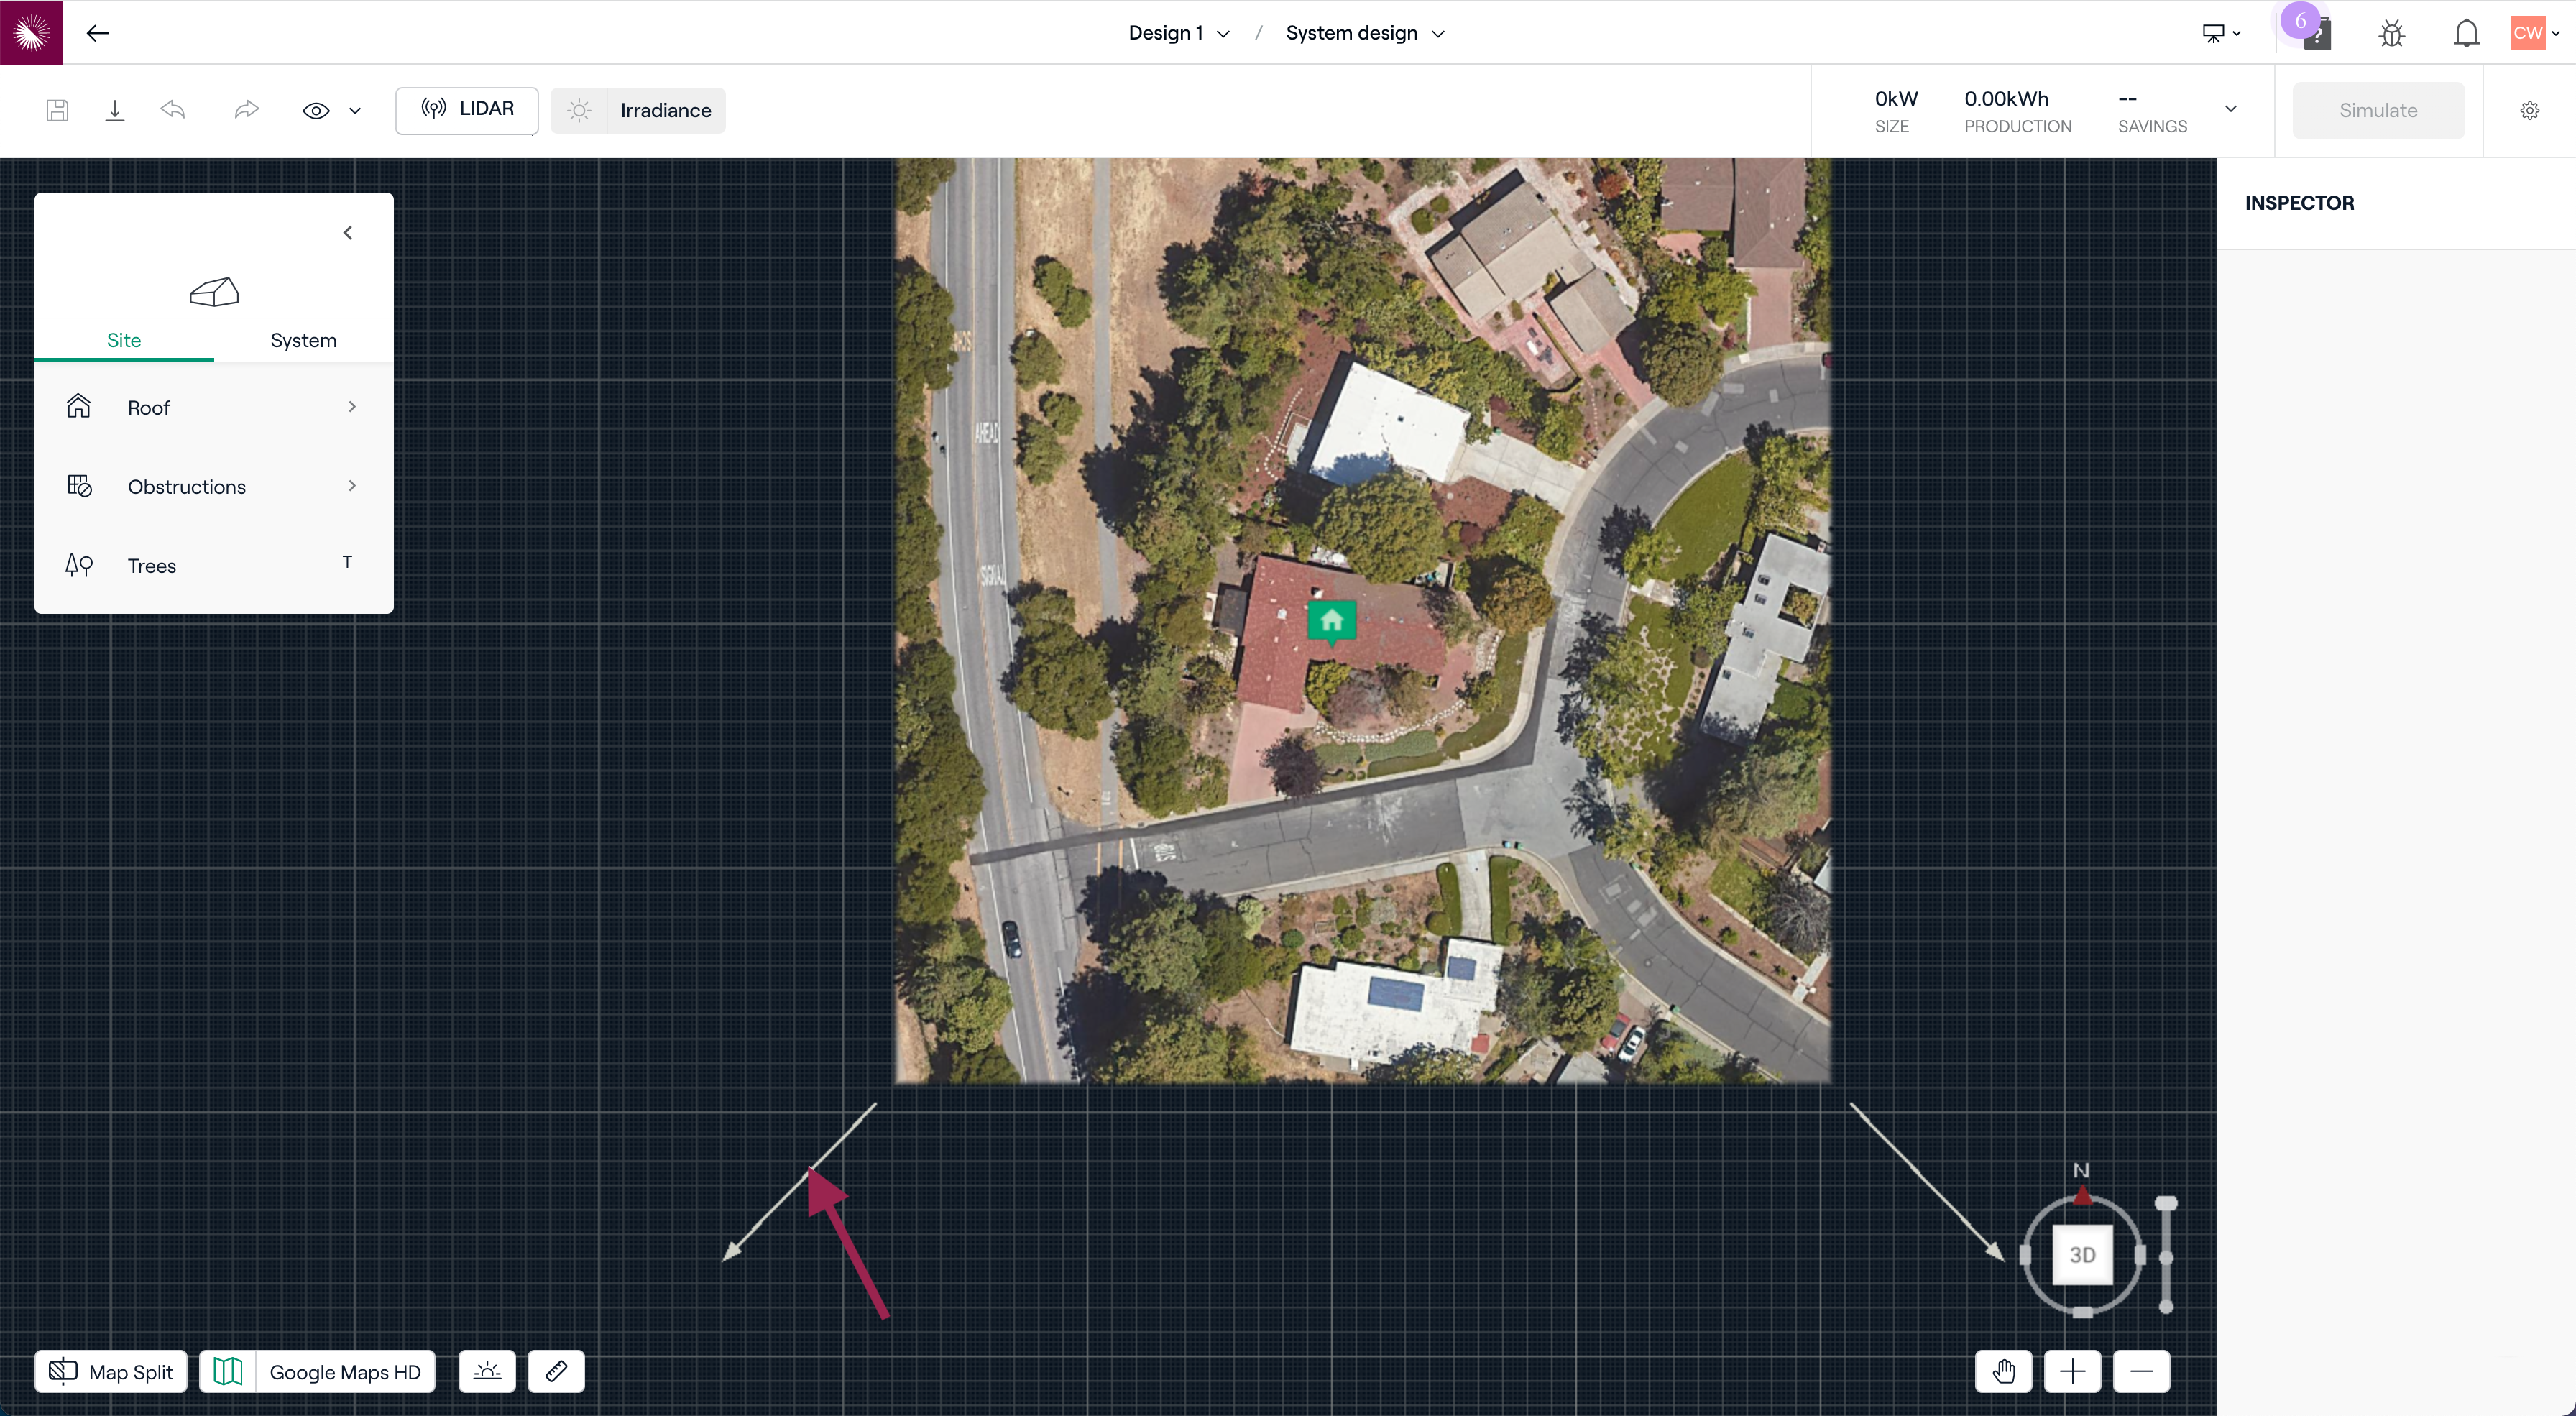Click the vertical tilt slider handle

[x=2166, y=1204]
